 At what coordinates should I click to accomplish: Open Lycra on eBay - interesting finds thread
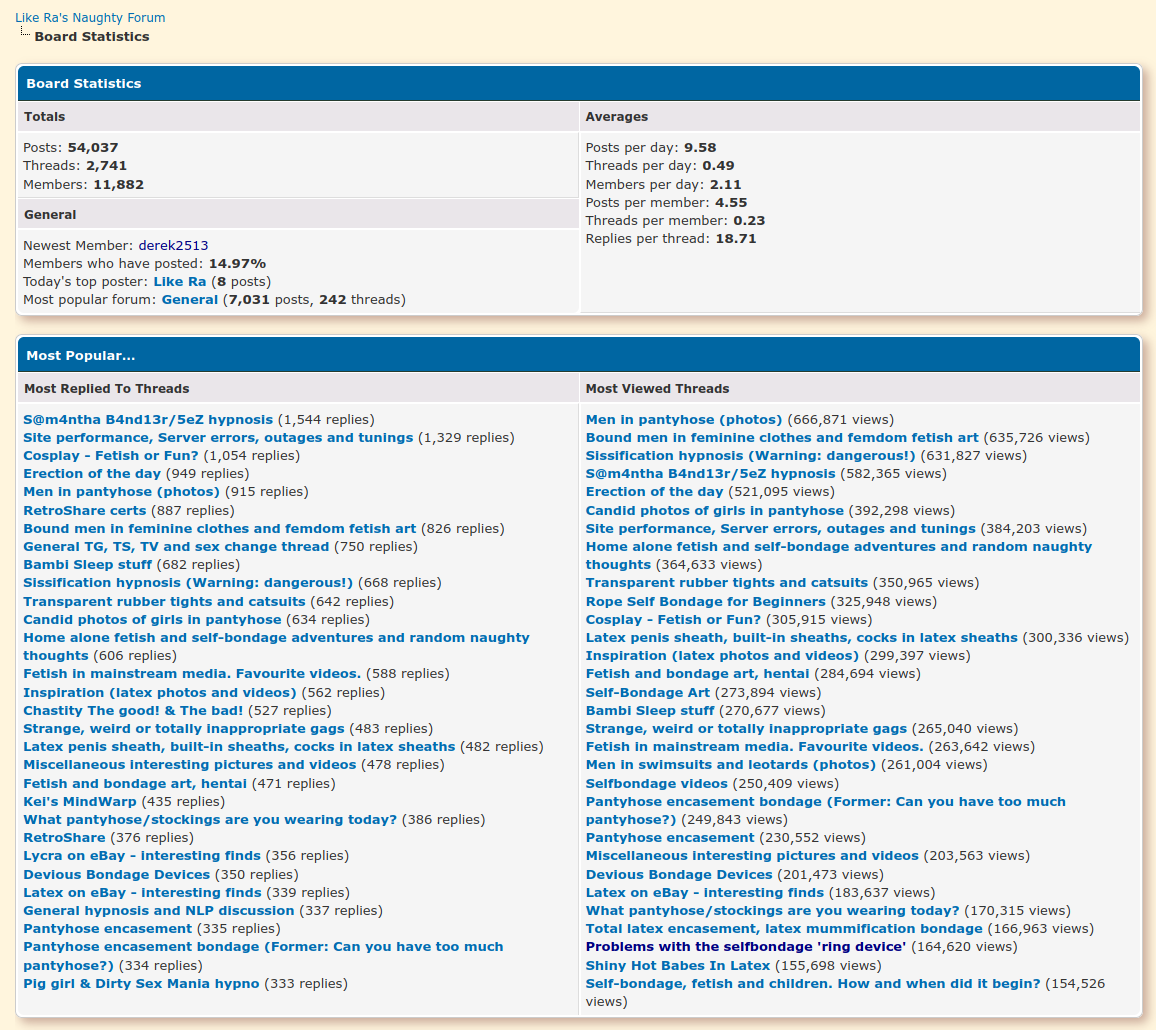point(142,856)
